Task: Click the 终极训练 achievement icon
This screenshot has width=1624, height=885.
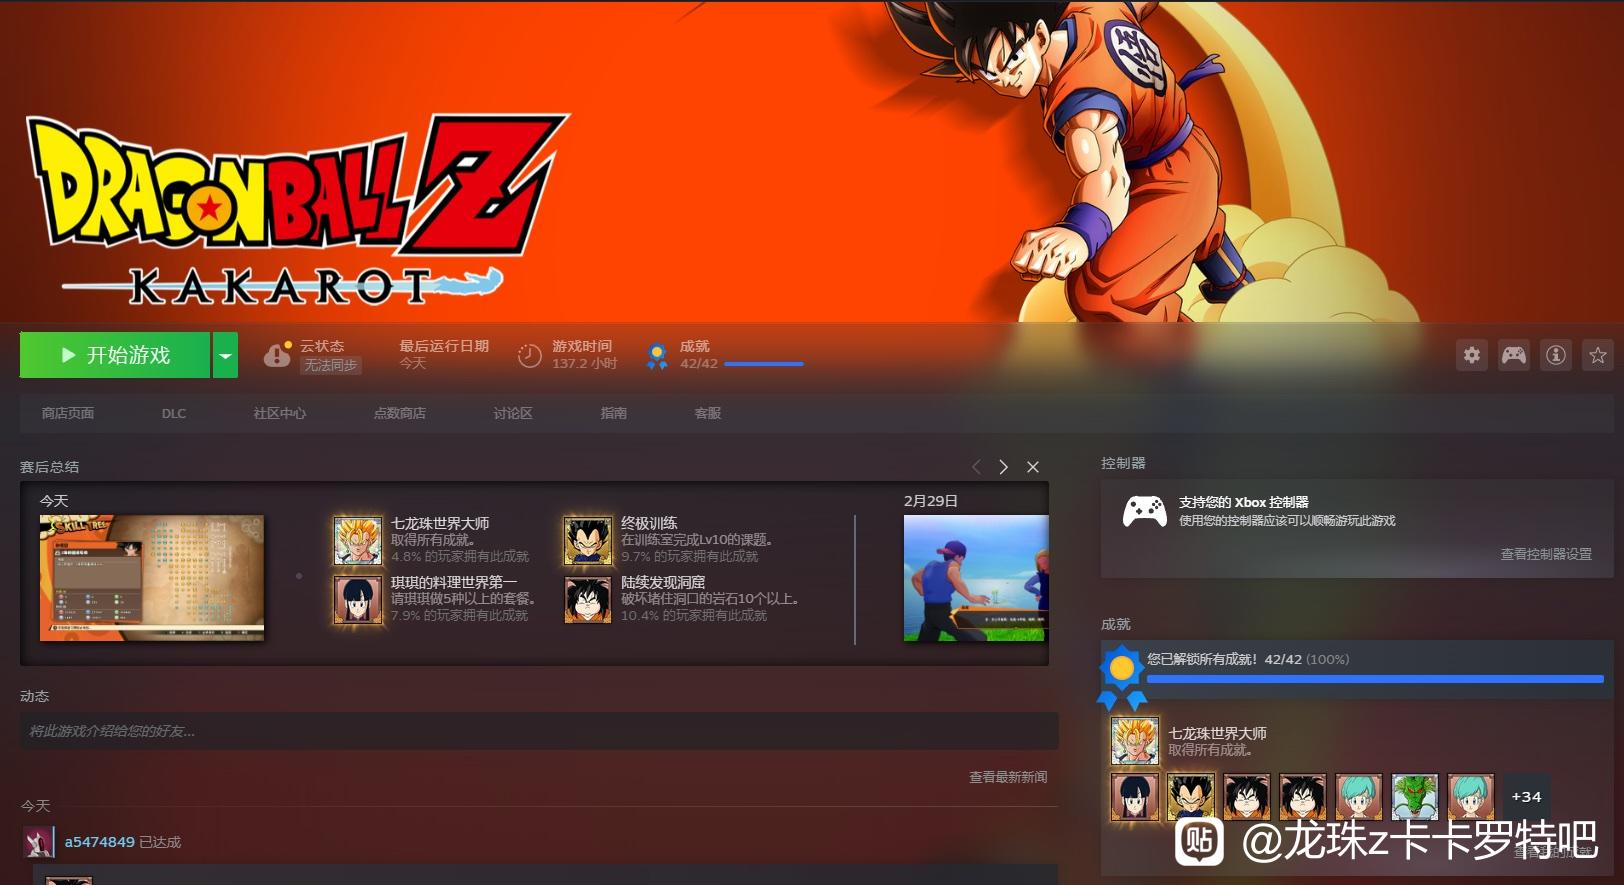Action: click(588, 541)
